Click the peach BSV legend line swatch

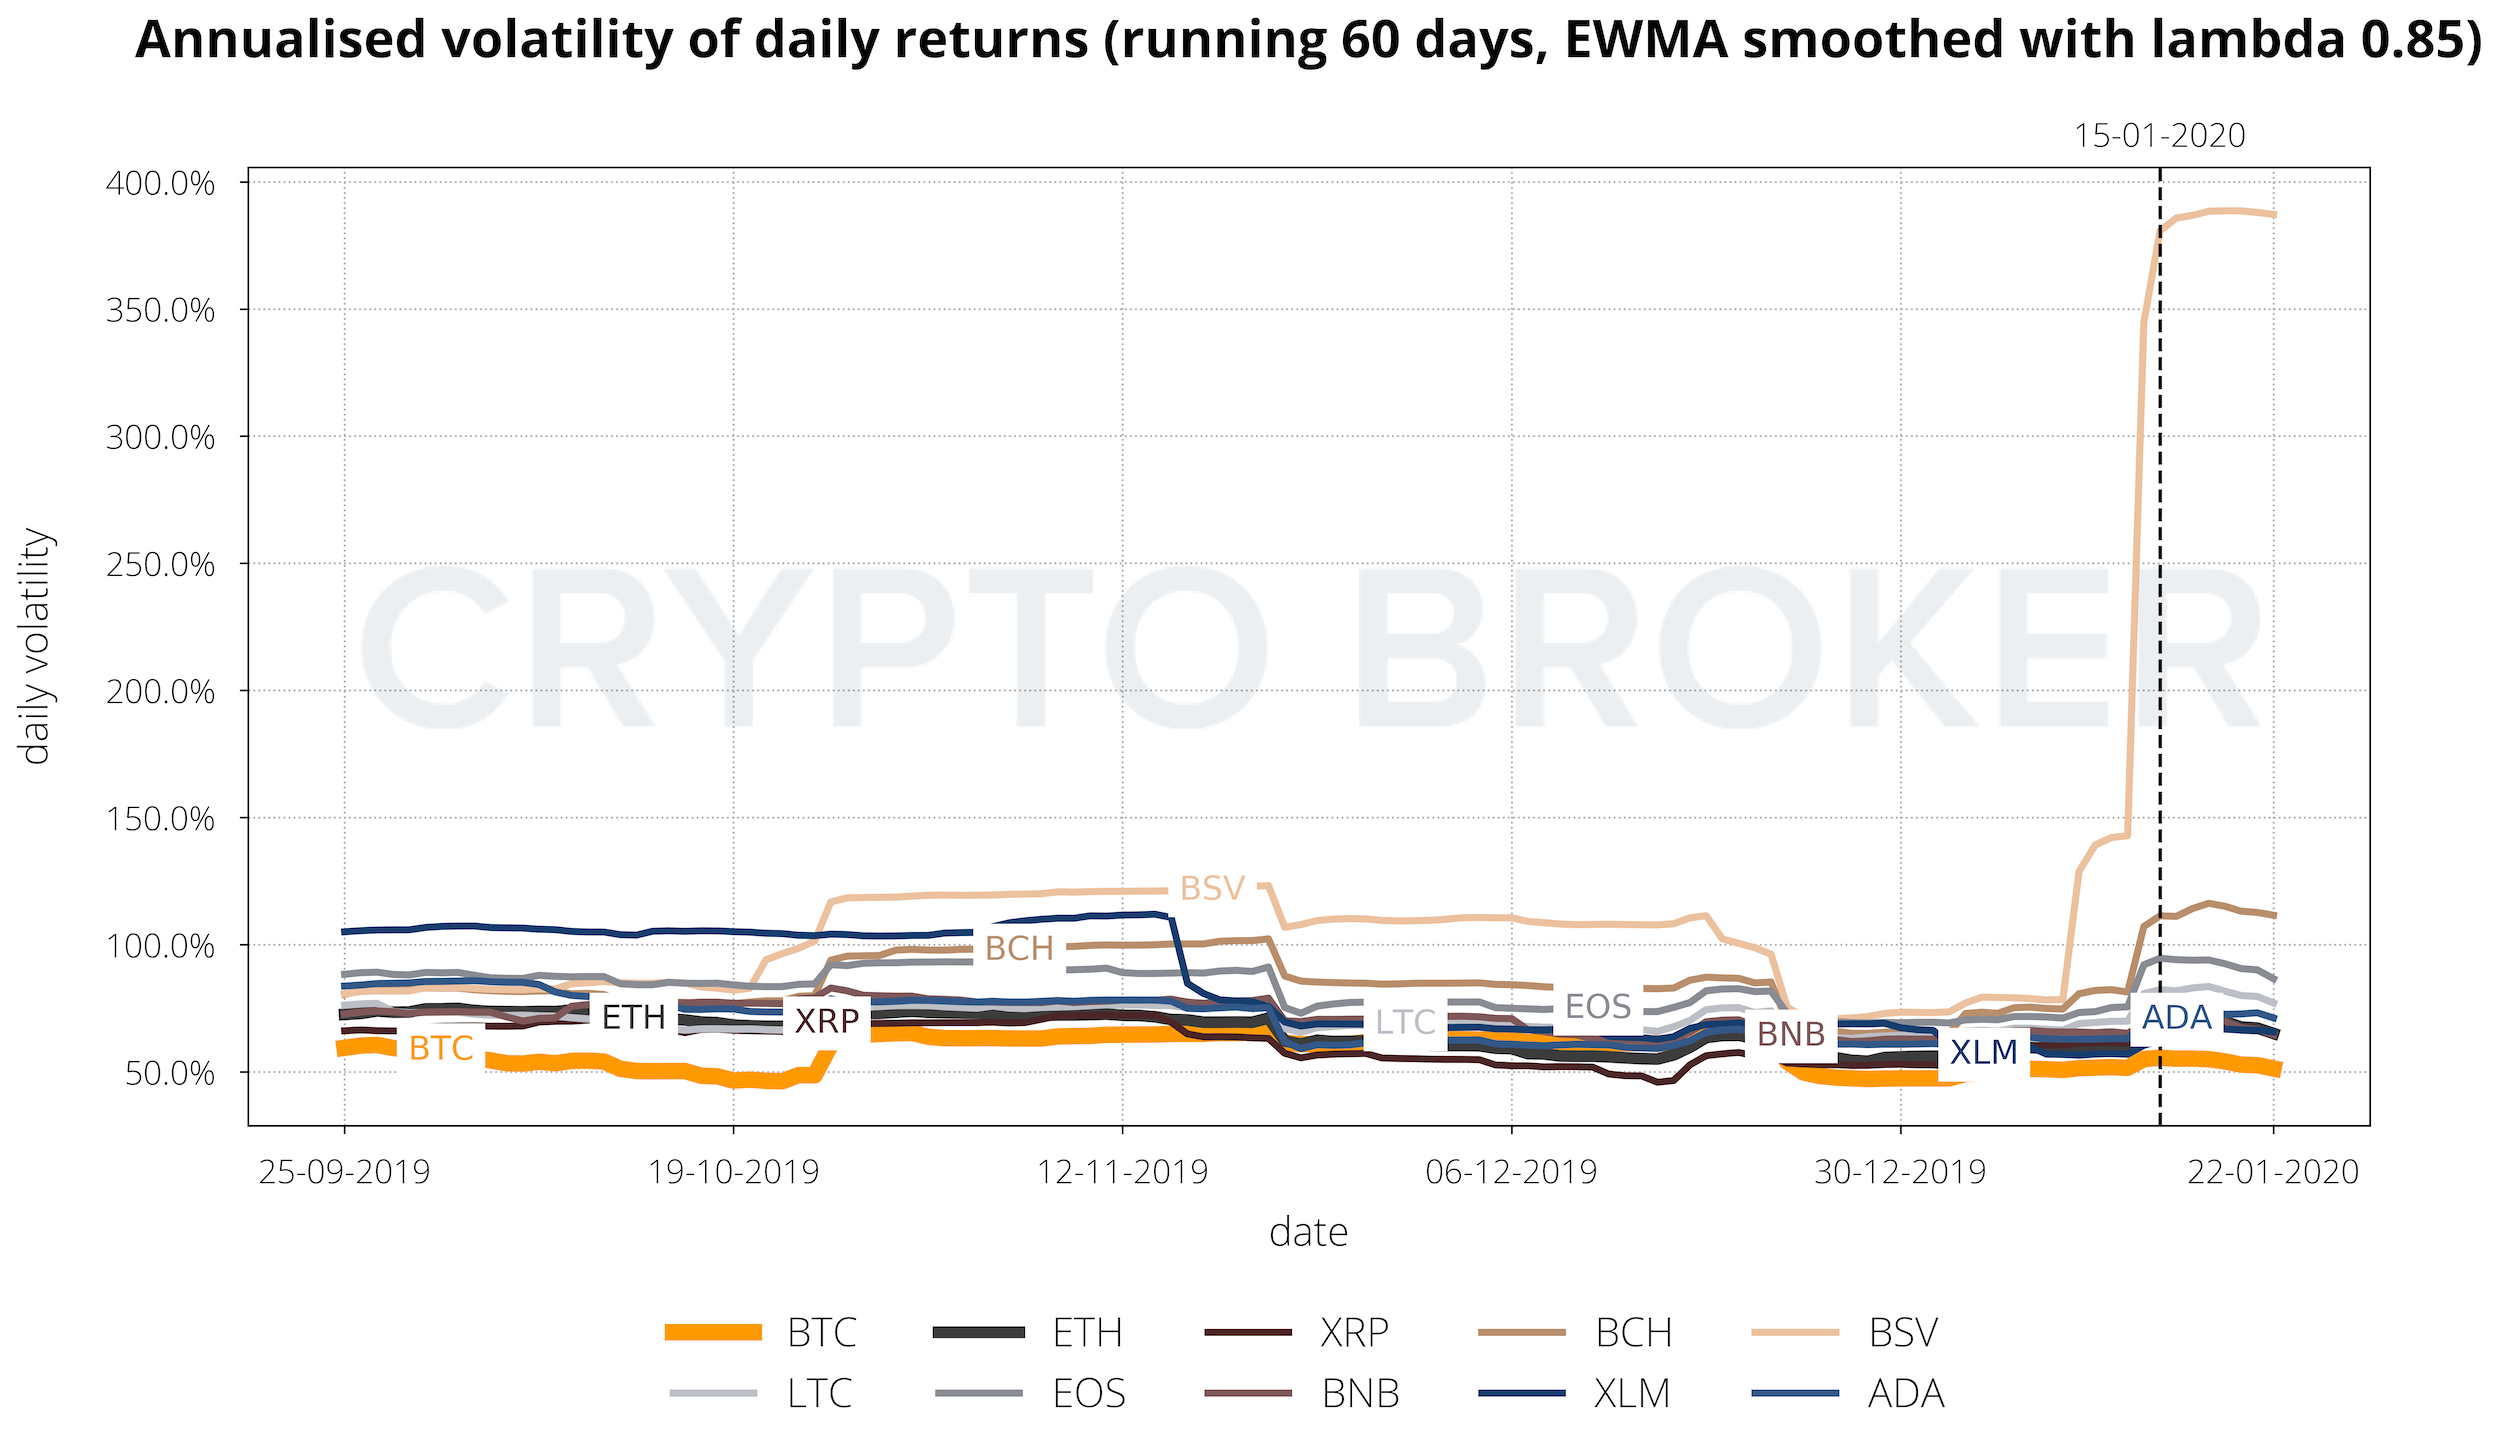[x=1796, y=1333]
